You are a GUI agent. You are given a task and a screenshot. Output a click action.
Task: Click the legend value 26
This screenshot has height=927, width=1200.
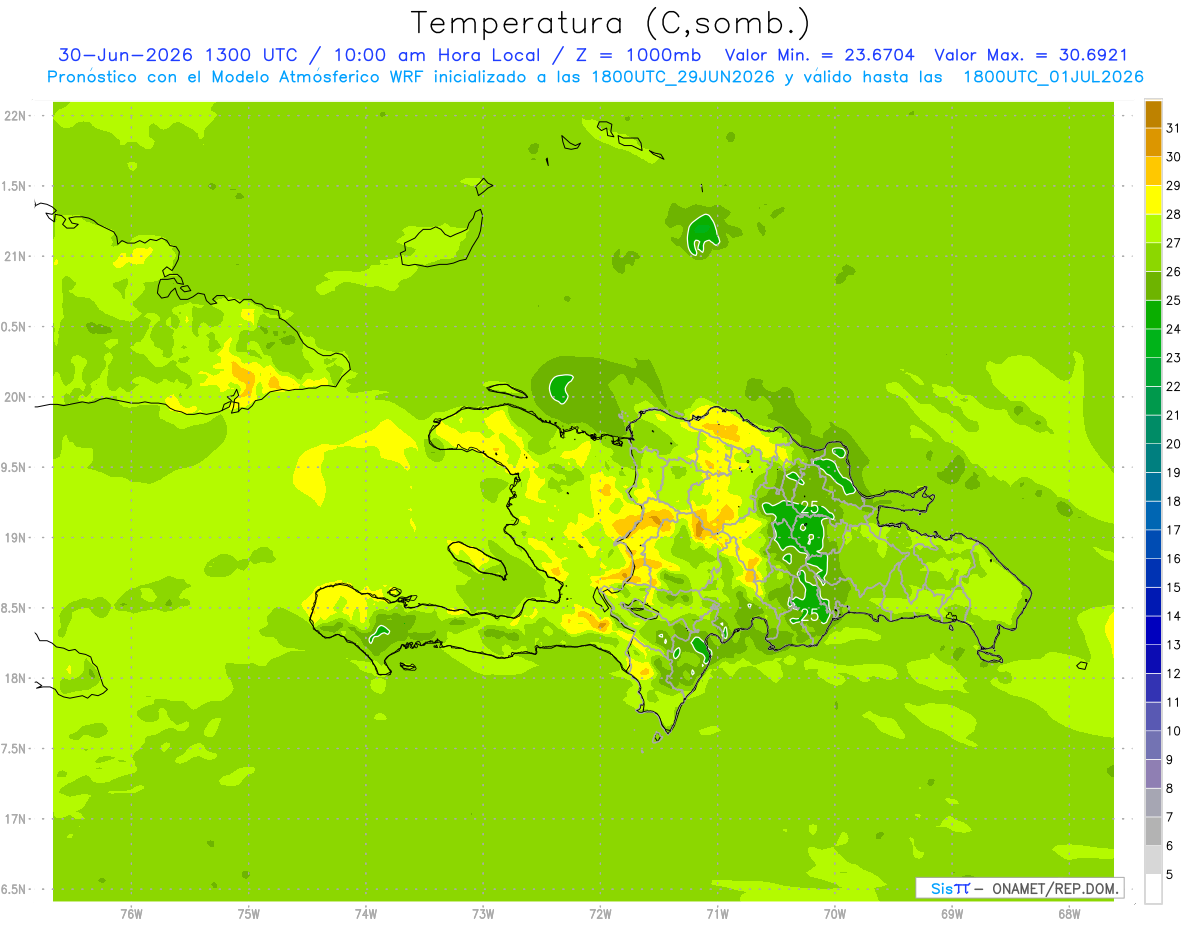1174,271
